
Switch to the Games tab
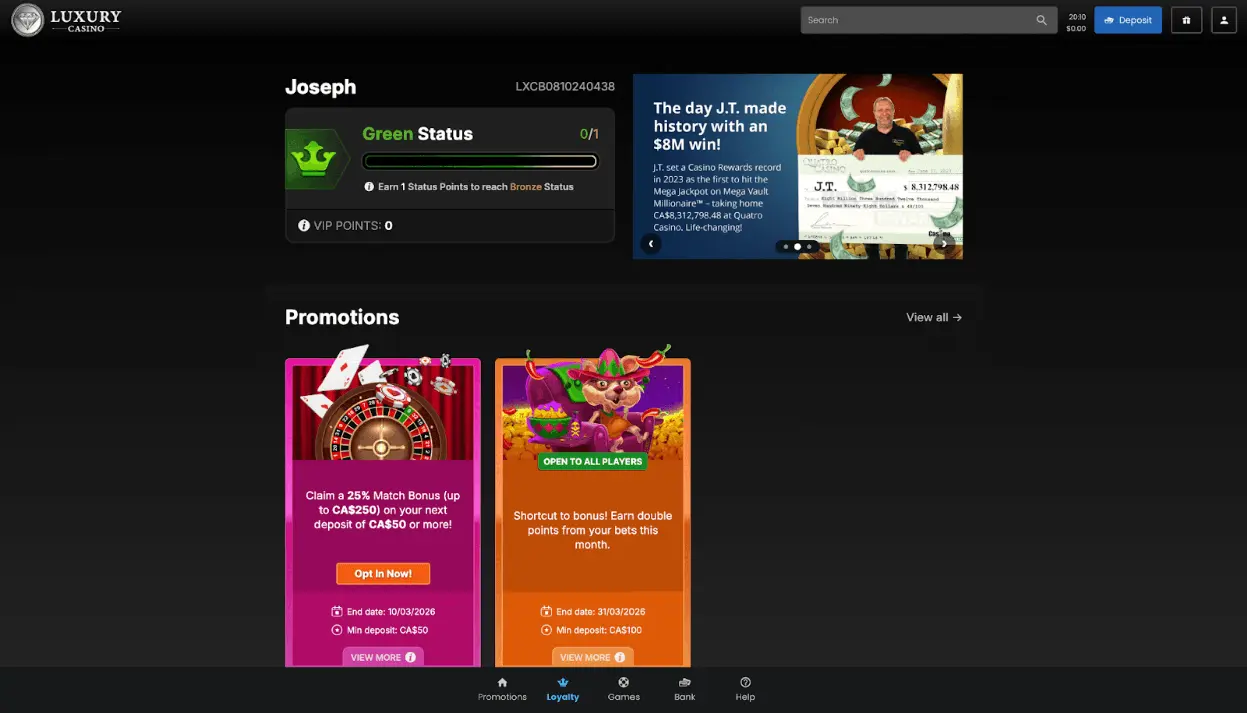(623, 689)
